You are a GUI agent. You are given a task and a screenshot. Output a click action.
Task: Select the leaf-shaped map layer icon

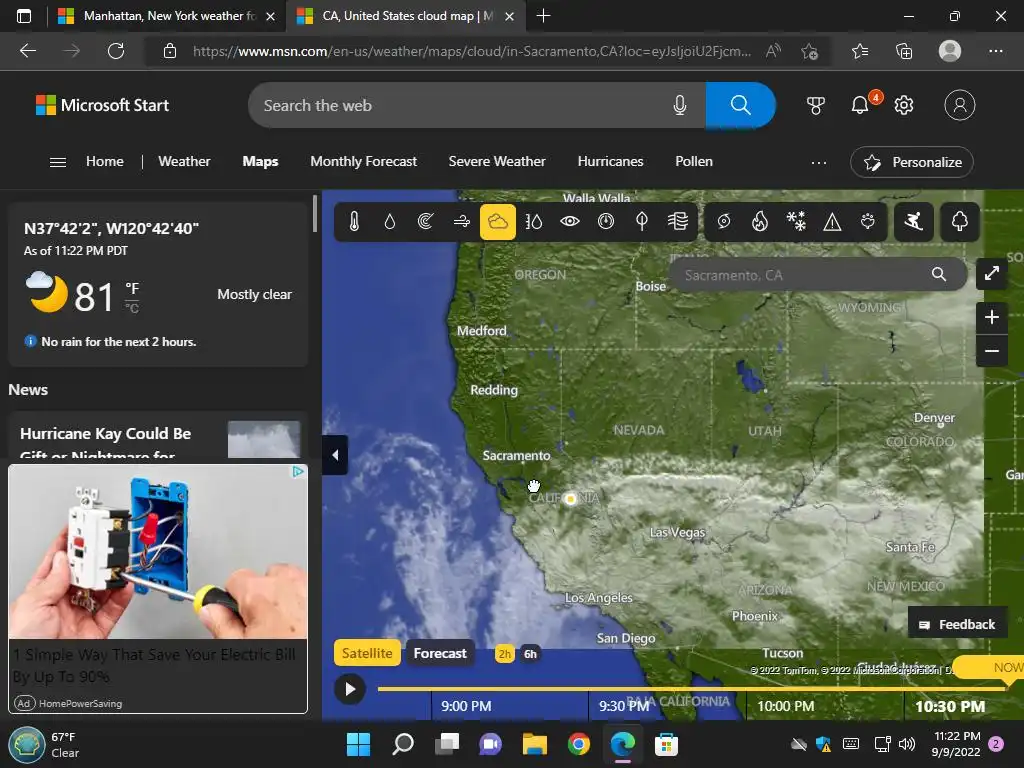(642, 222)
